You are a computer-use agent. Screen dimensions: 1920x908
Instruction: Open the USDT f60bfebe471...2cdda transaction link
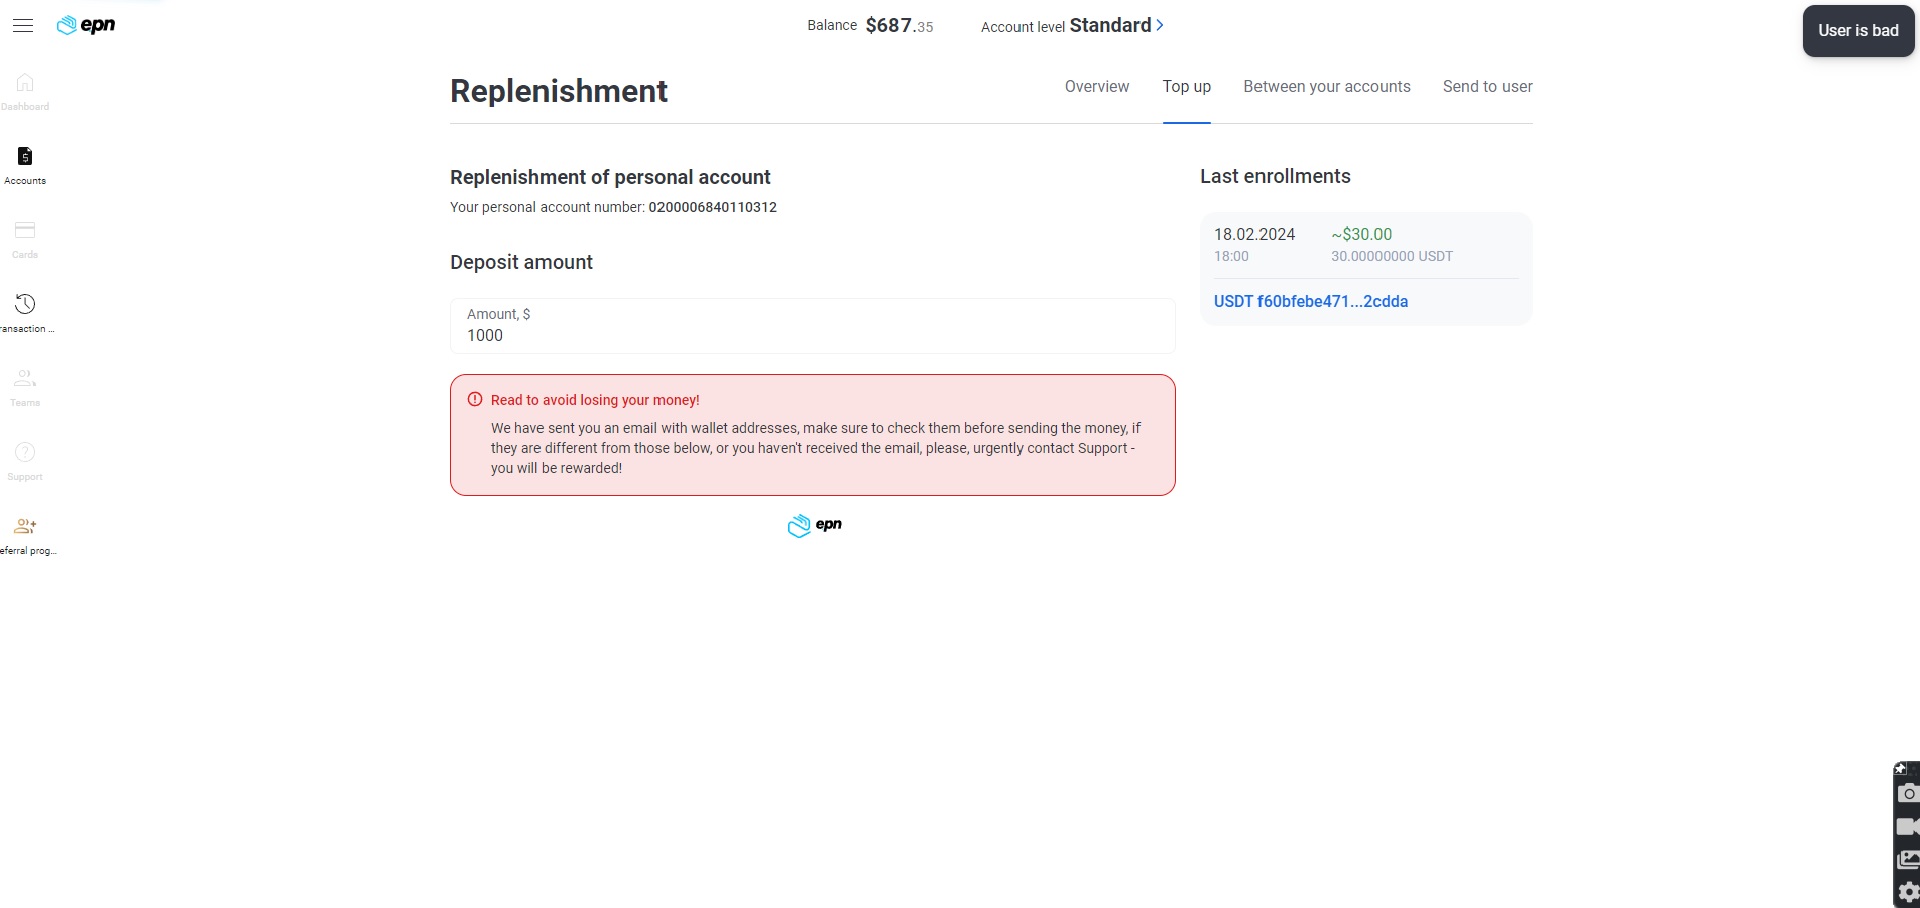tap(1311, 301)
